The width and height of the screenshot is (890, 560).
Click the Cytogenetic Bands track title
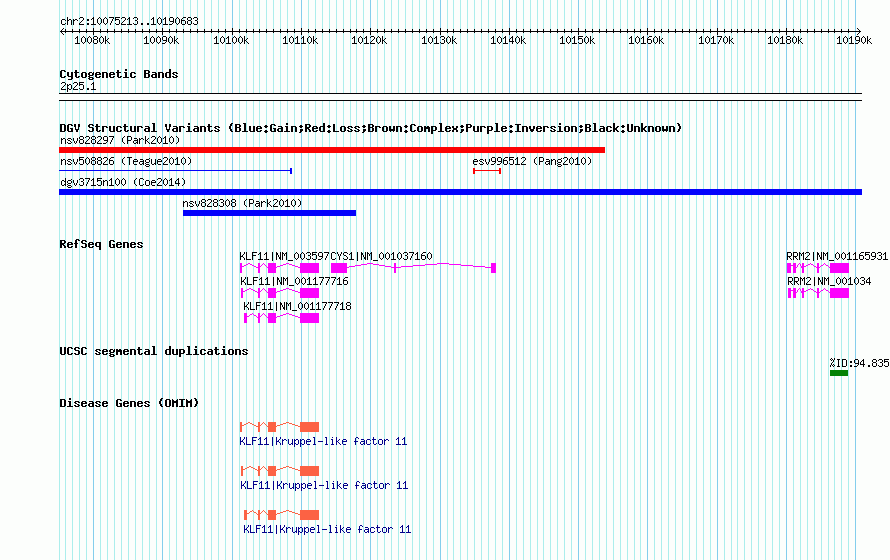point(119,74)
